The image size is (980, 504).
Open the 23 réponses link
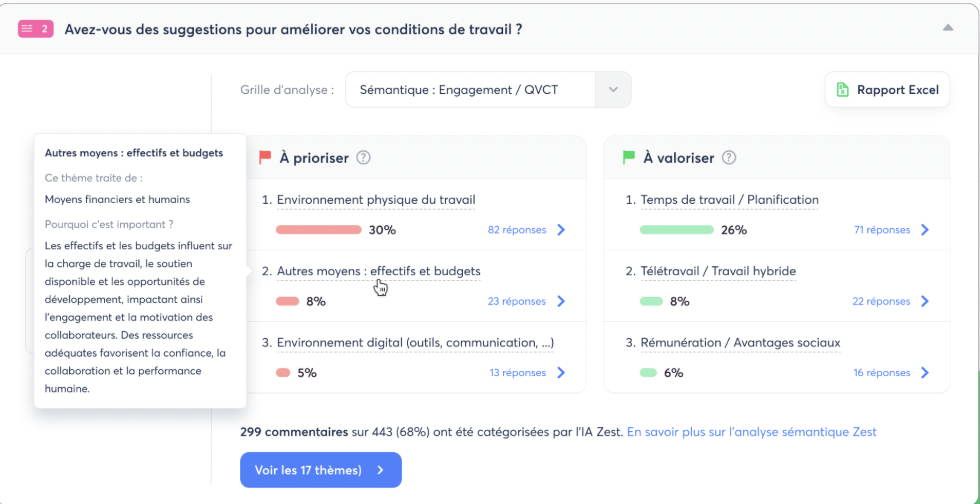tap(516, 301)
